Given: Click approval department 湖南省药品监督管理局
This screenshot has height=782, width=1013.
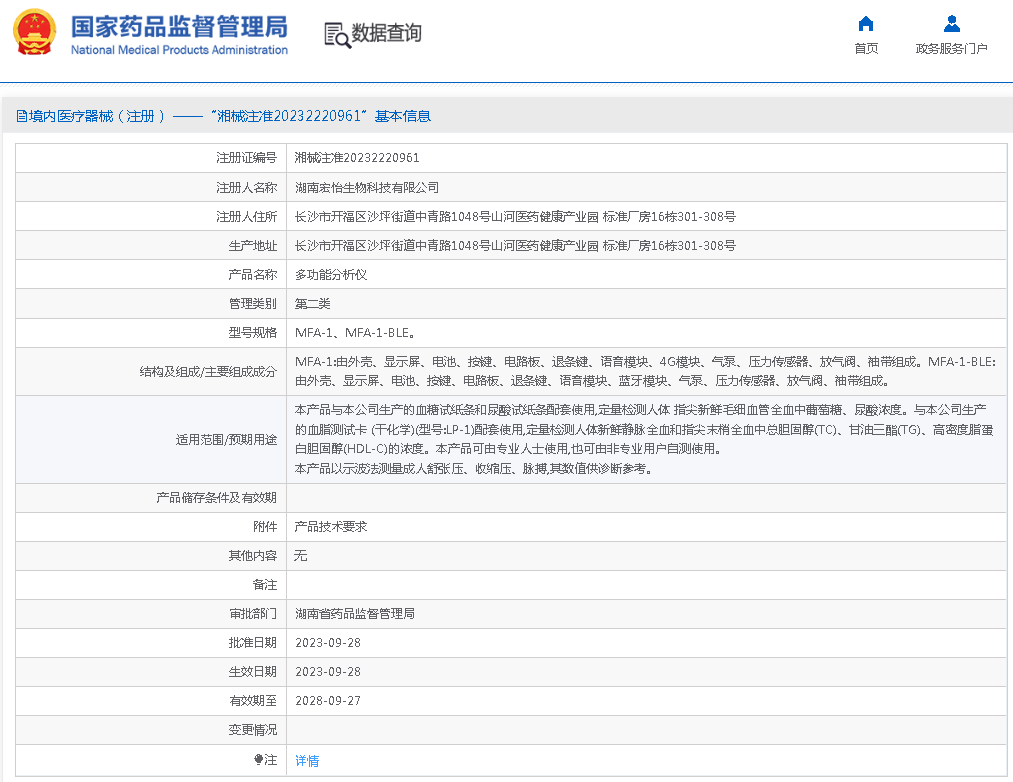Looking at the screenshot, I should pyautogui.click(x=355, y=613).
